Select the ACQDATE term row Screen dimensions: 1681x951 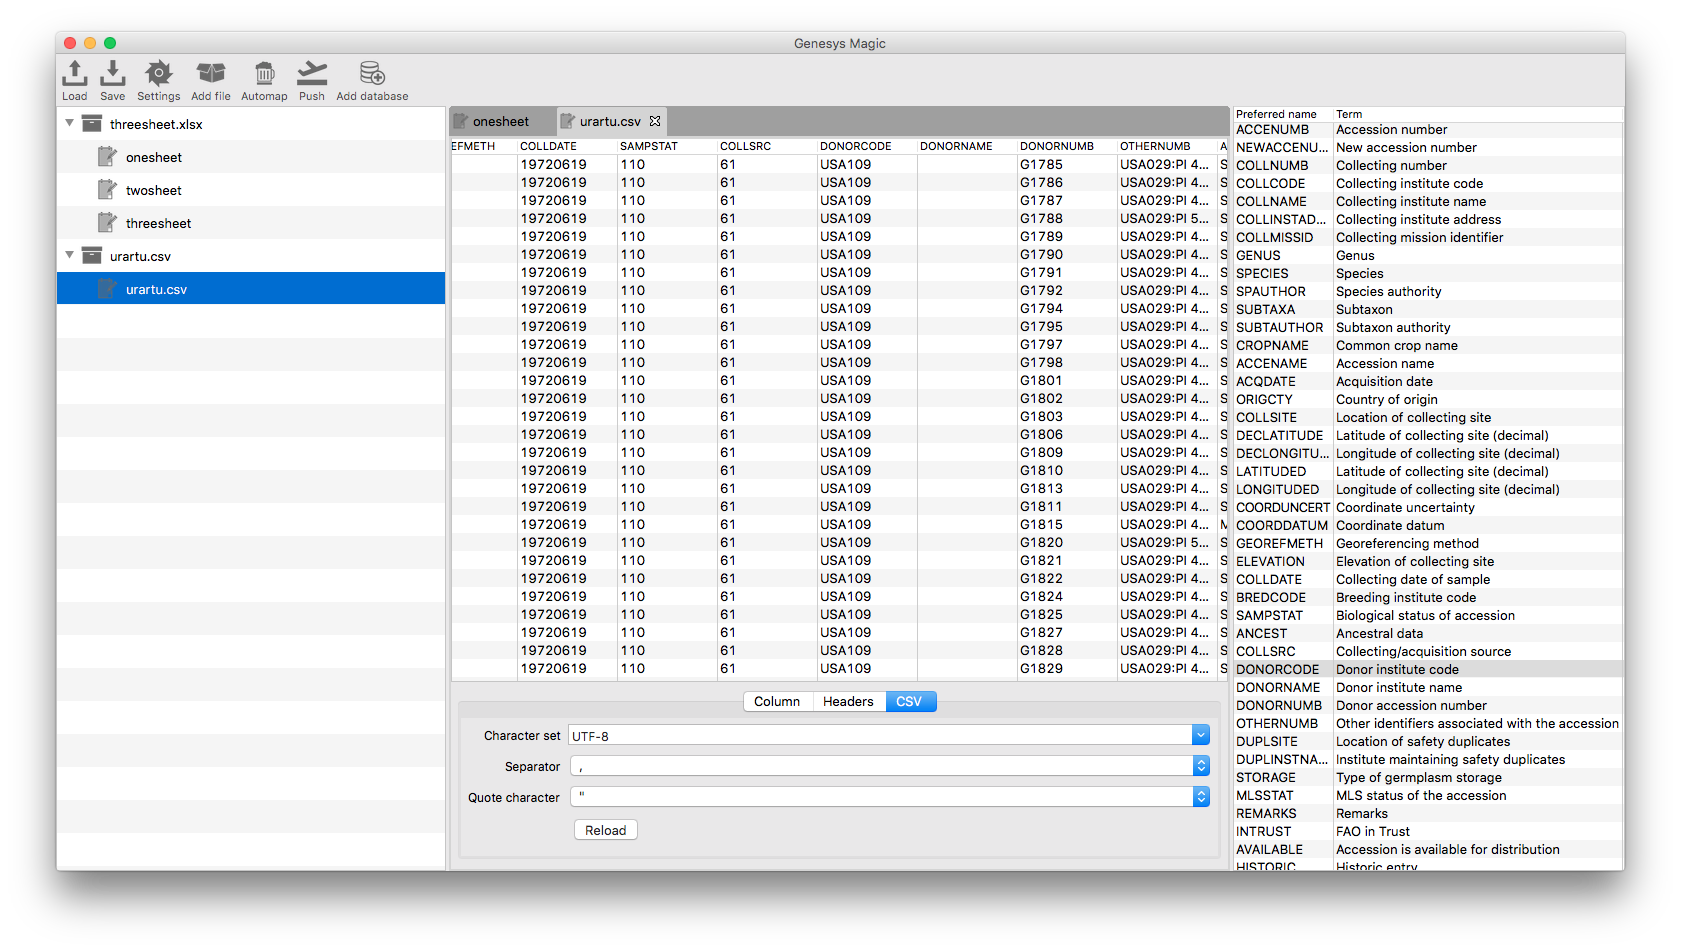(x=1428, y=381)
